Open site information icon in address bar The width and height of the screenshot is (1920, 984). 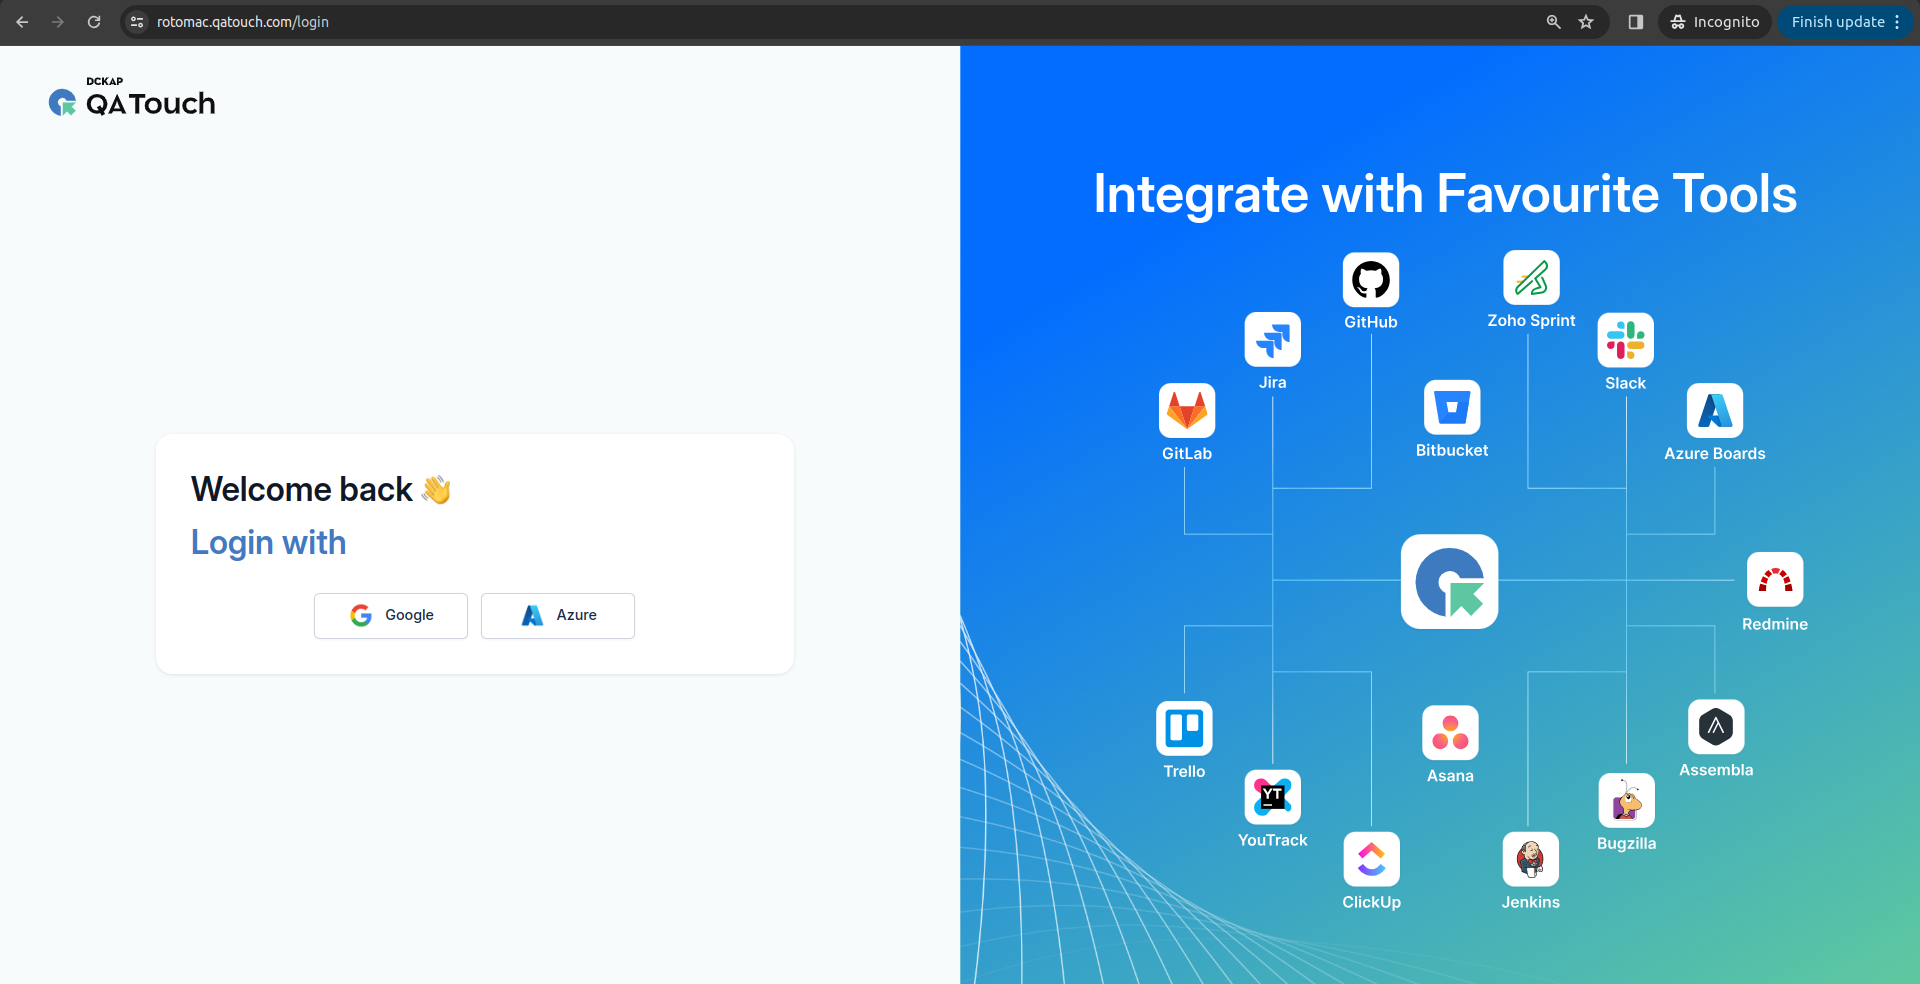click(x=137, y=22)
